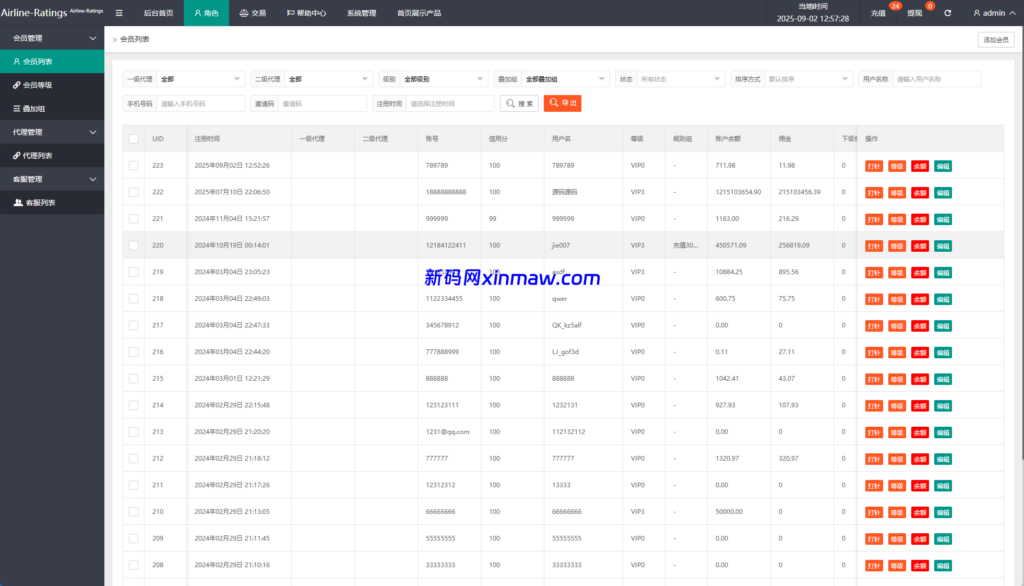
Task: Select the 角色 menu with person icon
Action: click(x=206, y=13)
